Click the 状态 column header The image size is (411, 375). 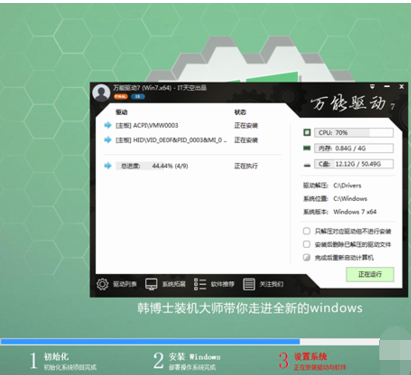click(x=240, y=112)
